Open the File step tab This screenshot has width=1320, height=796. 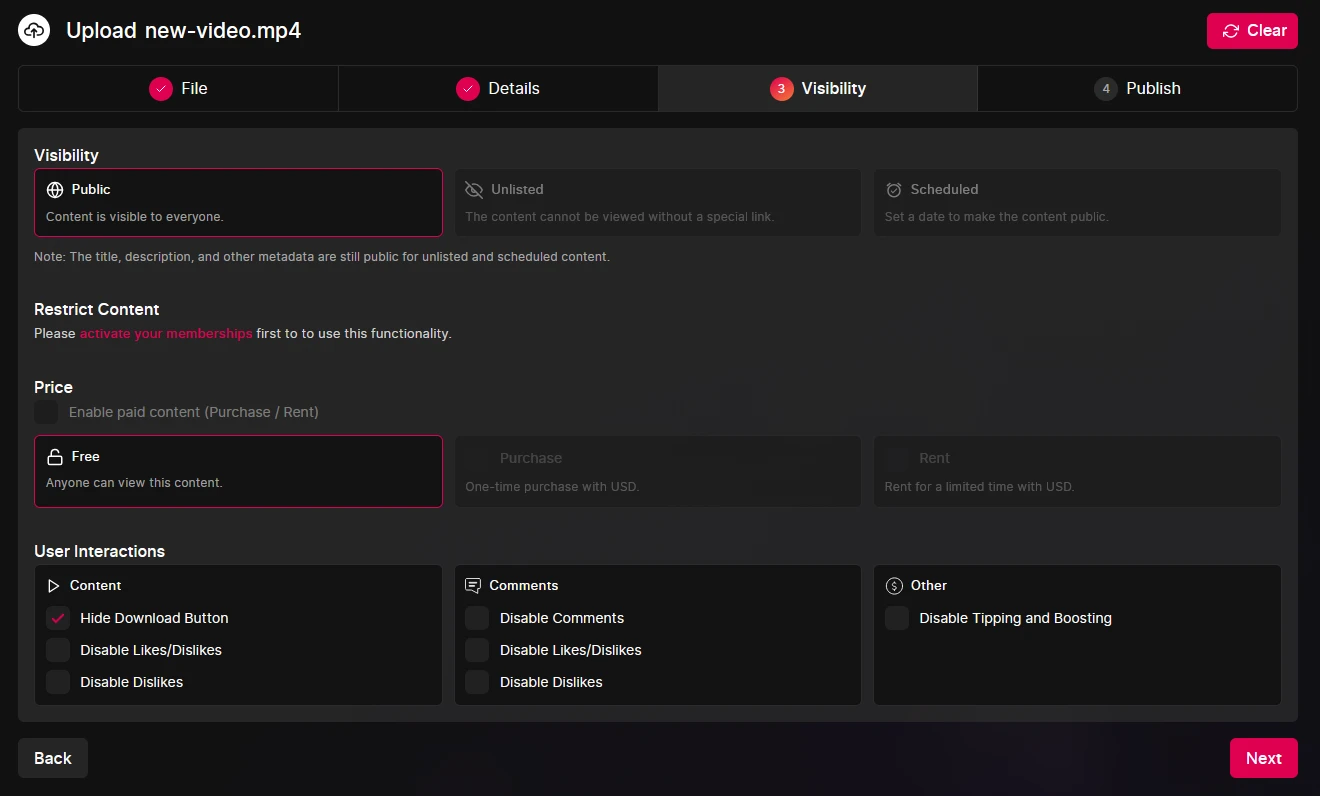pyautogui.click(x=178, y=89)
